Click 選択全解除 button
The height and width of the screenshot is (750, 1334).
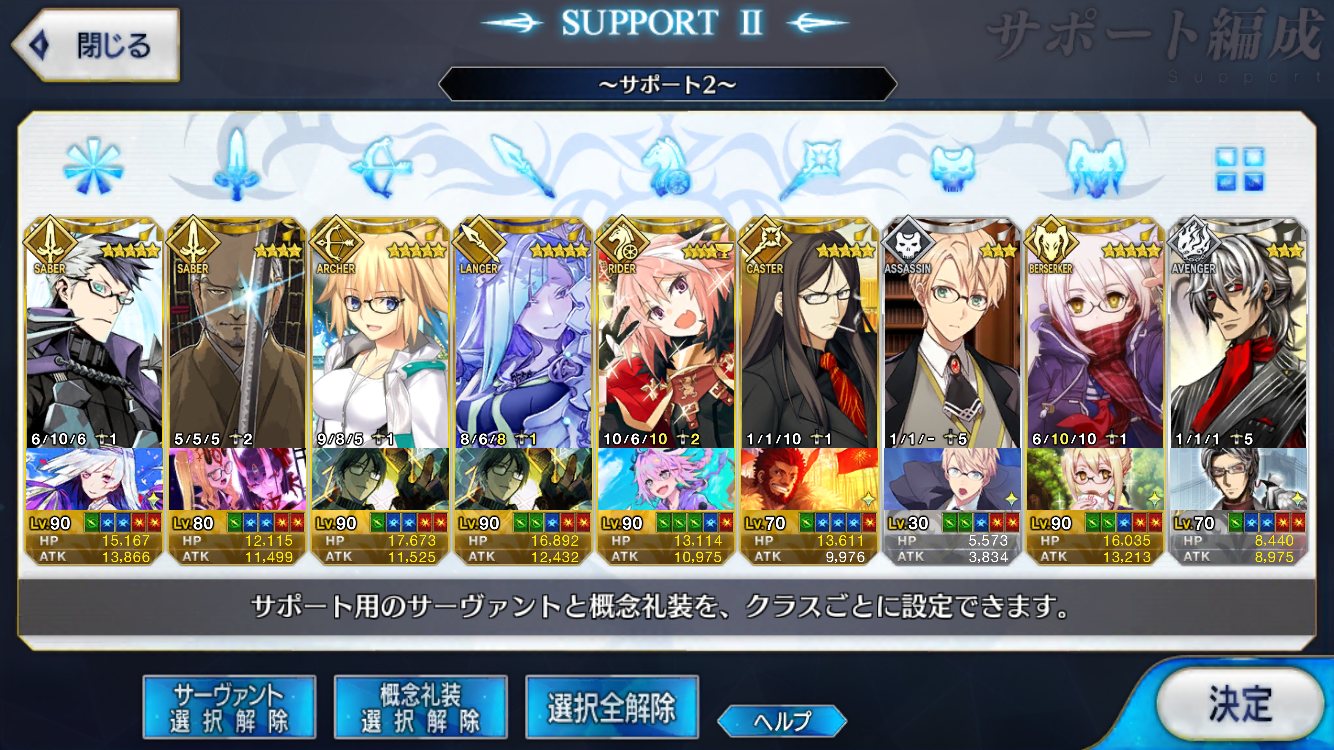click(611, 707)
